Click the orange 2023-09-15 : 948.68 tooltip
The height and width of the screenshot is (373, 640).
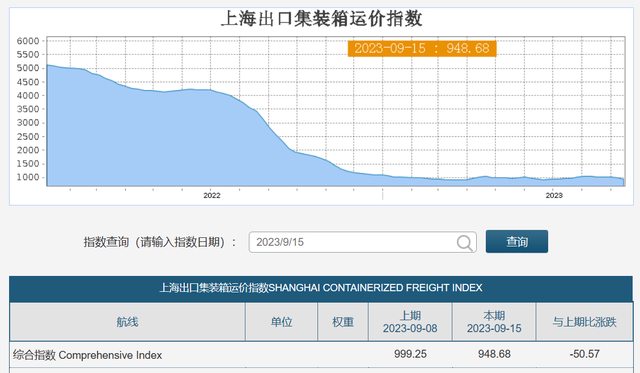click(x=422, y=49)
